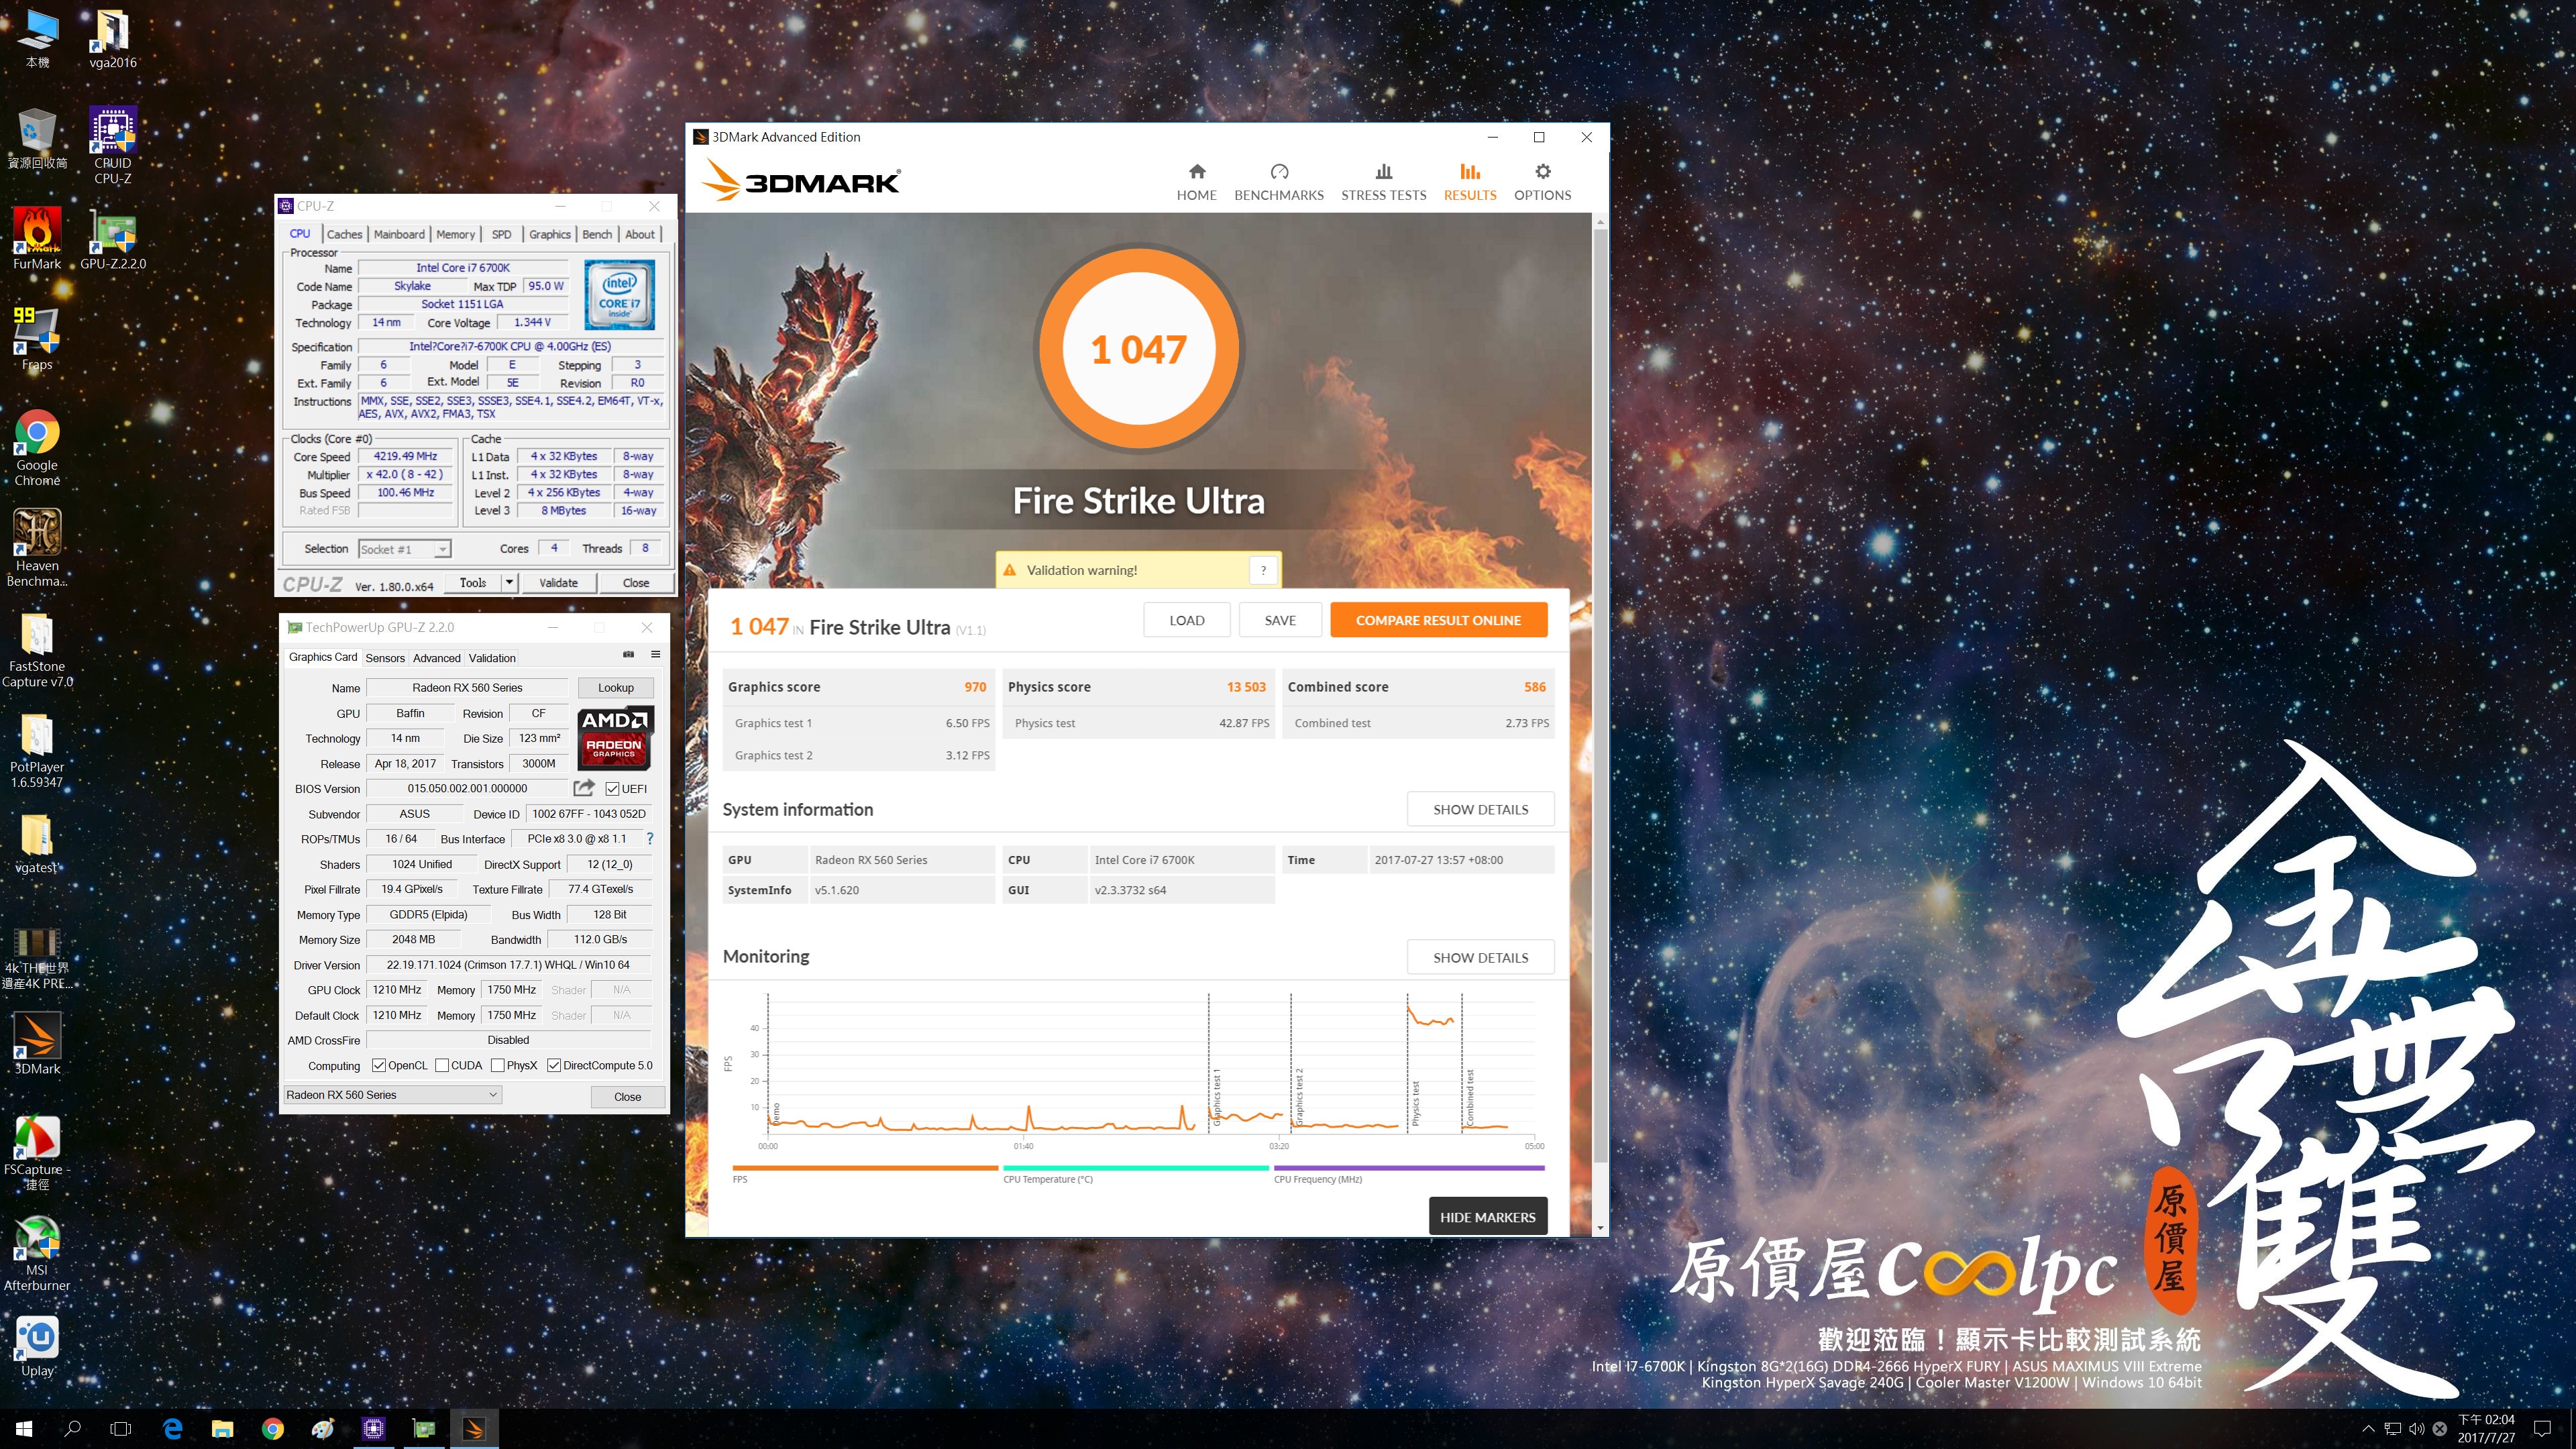Open CPUID CPU-Z desktop icon

[113, 145]
